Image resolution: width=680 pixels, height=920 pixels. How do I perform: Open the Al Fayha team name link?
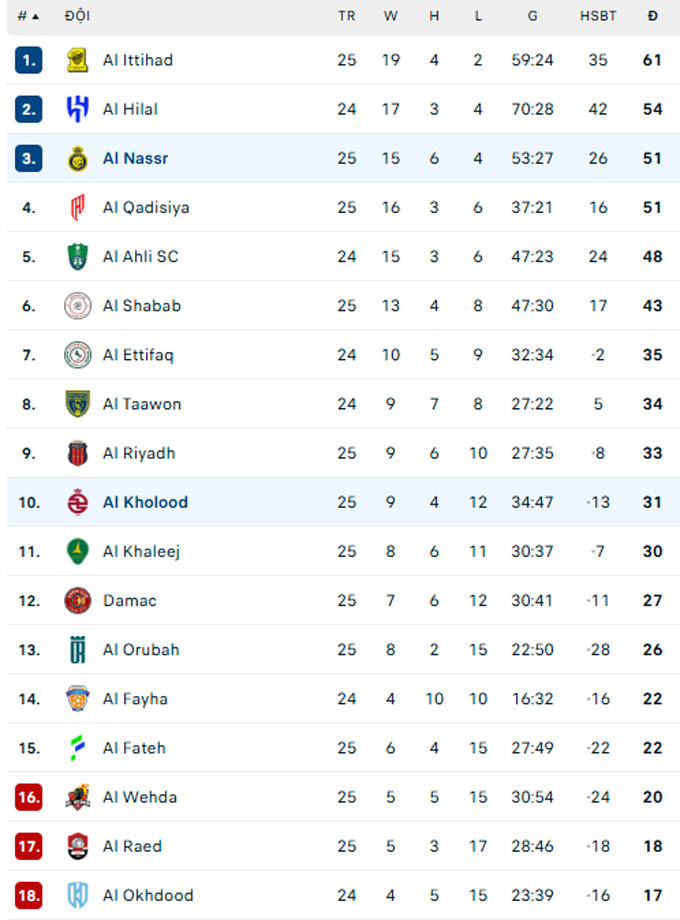(x=135, y=699)
